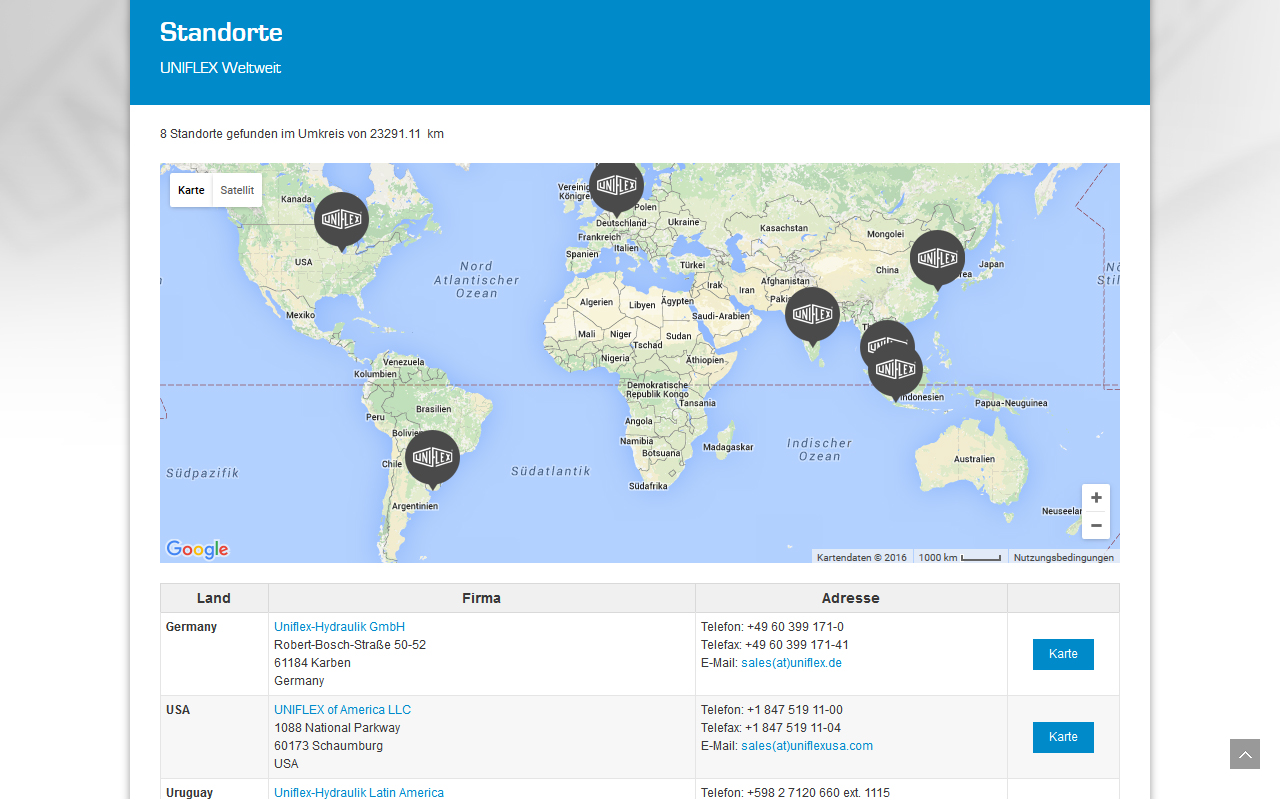Click the UNIFLEX Weltweit subtitle
Screen dimensions: 1280x800
(x=220, y=68)
